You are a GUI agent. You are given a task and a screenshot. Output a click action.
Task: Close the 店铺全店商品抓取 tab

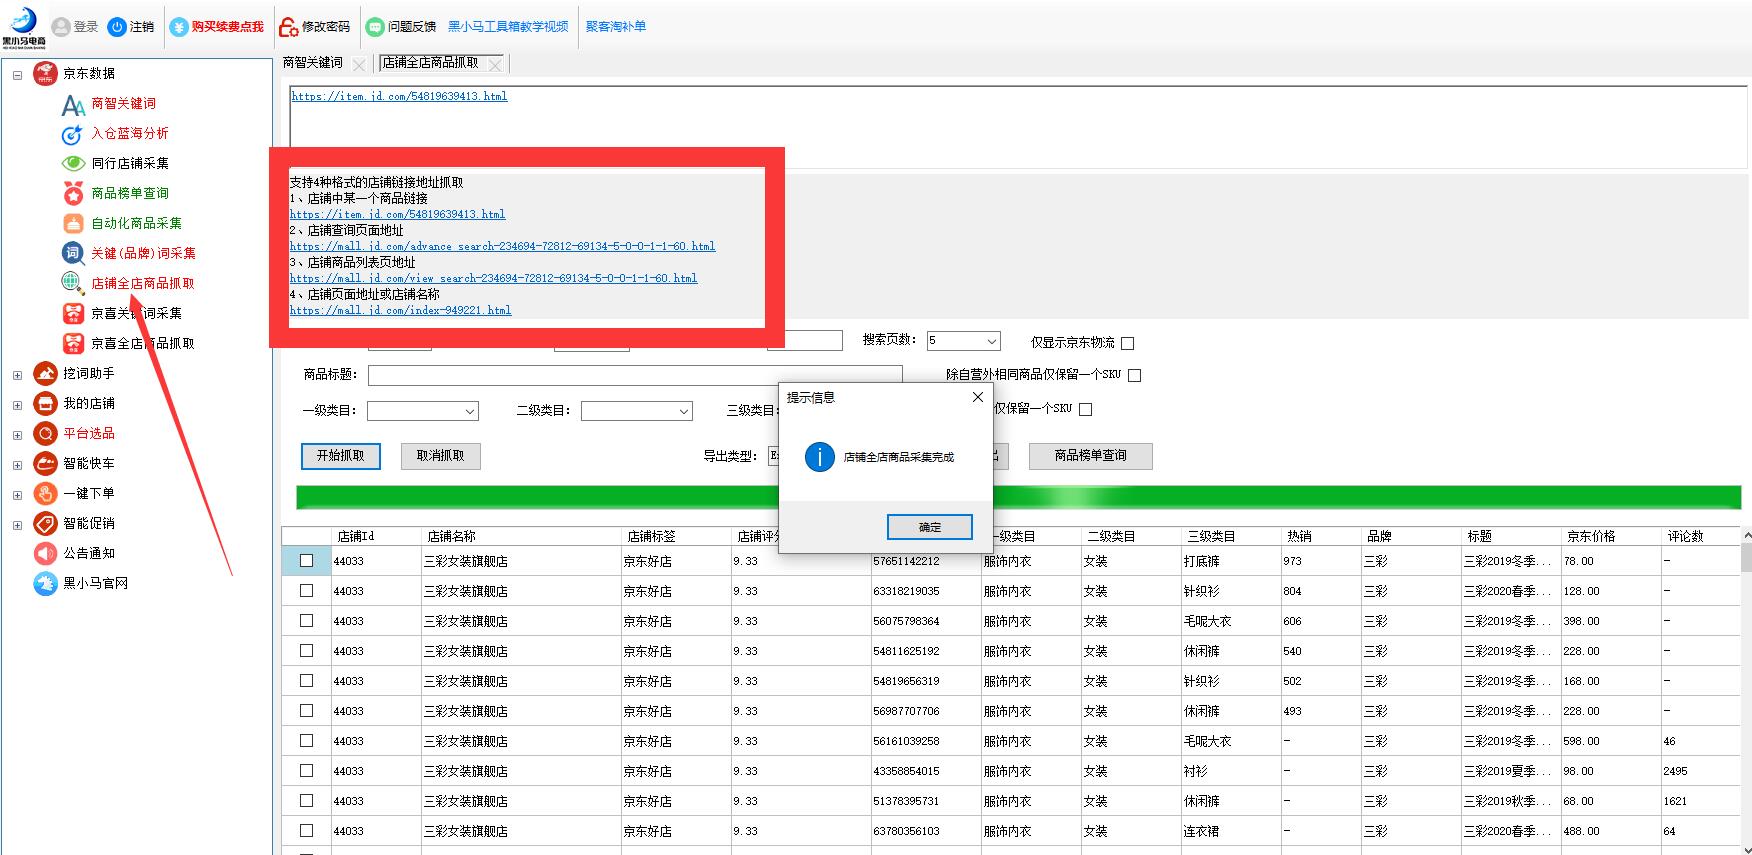coord(496,65)
